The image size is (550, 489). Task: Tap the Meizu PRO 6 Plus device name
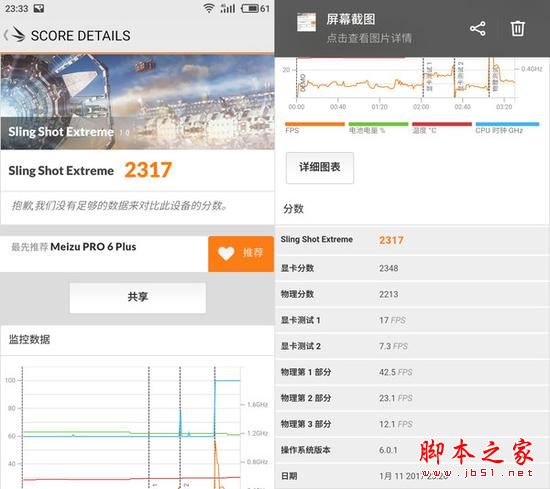click(93, 247)
